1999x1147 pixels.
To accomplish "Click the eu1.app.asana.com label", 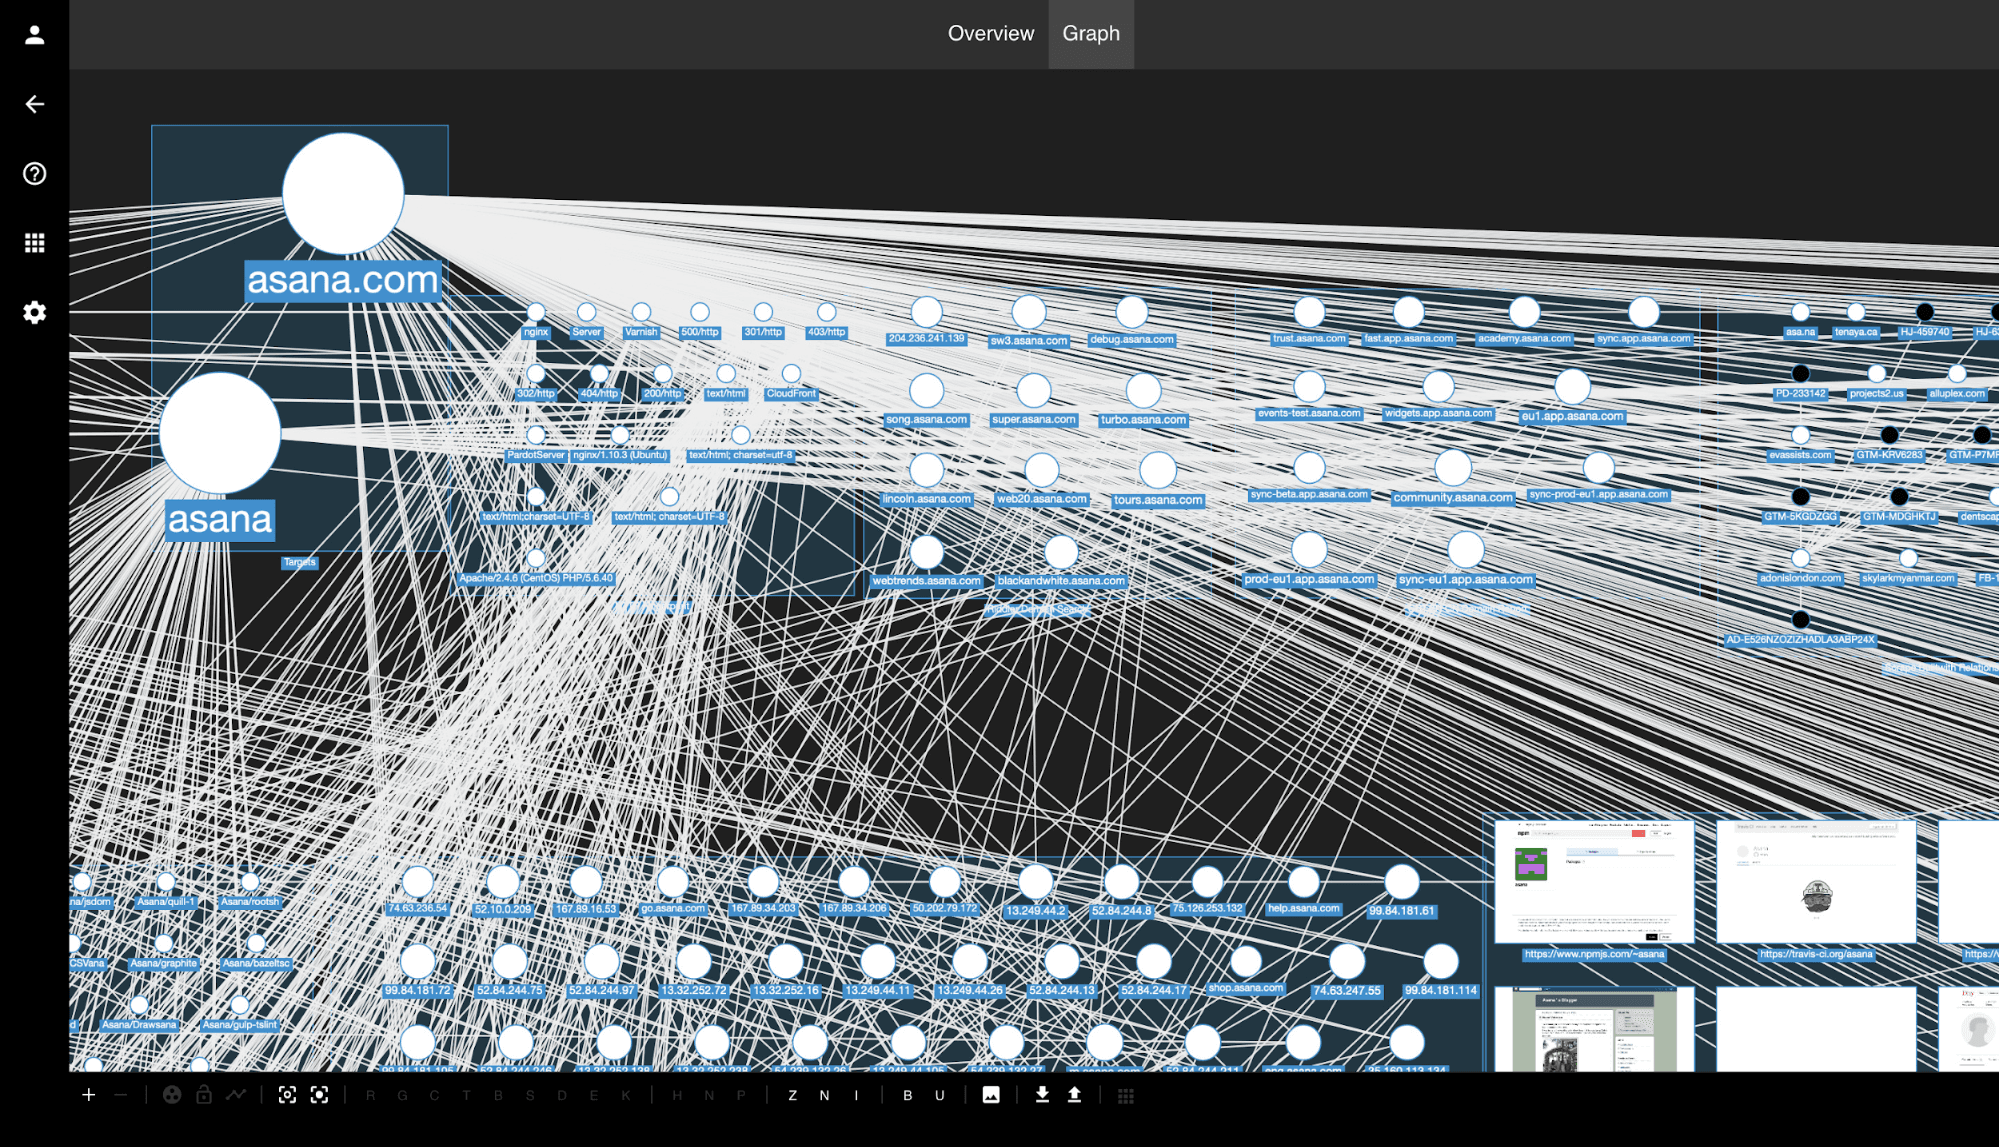I will (x=1572, y=416).
